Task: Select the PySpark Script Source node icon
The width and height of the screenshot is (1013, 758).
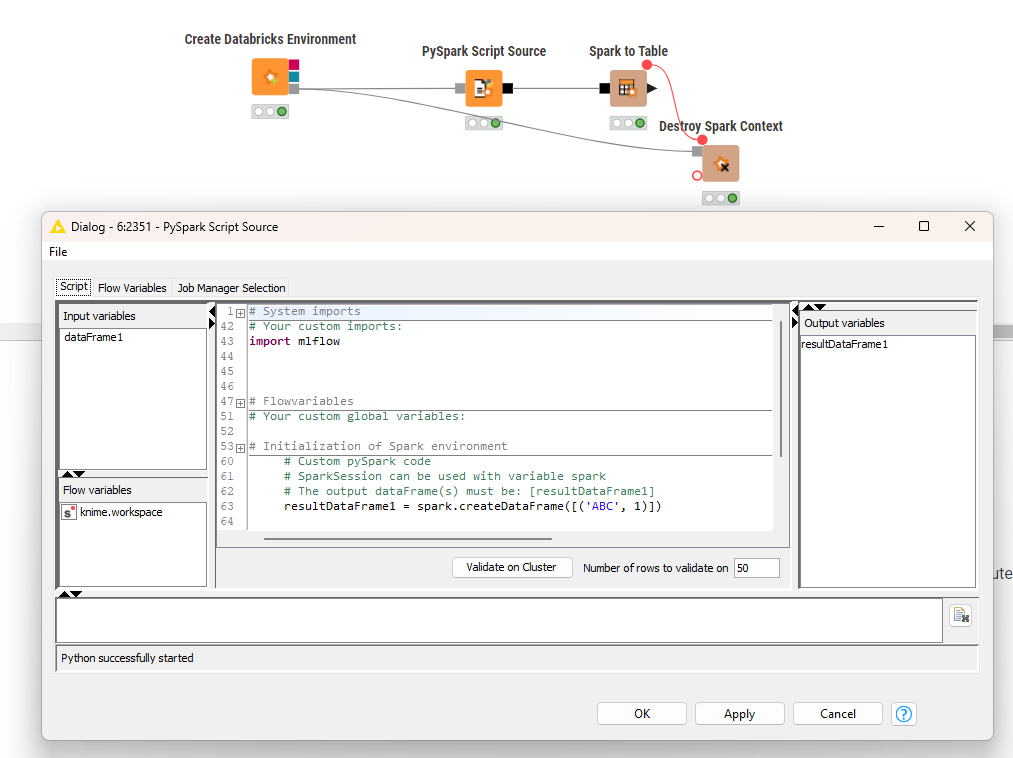Action: pos(484,89)
